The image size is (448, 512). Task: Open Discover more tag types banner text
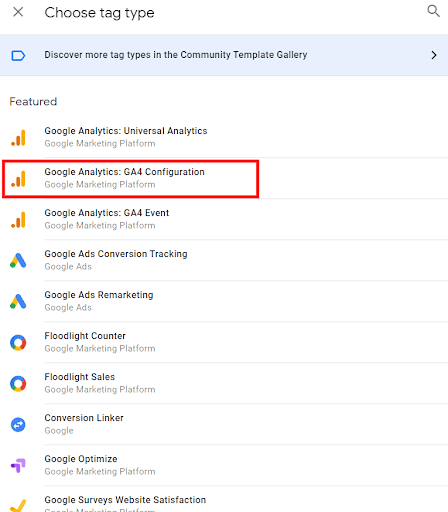[176, 55]
